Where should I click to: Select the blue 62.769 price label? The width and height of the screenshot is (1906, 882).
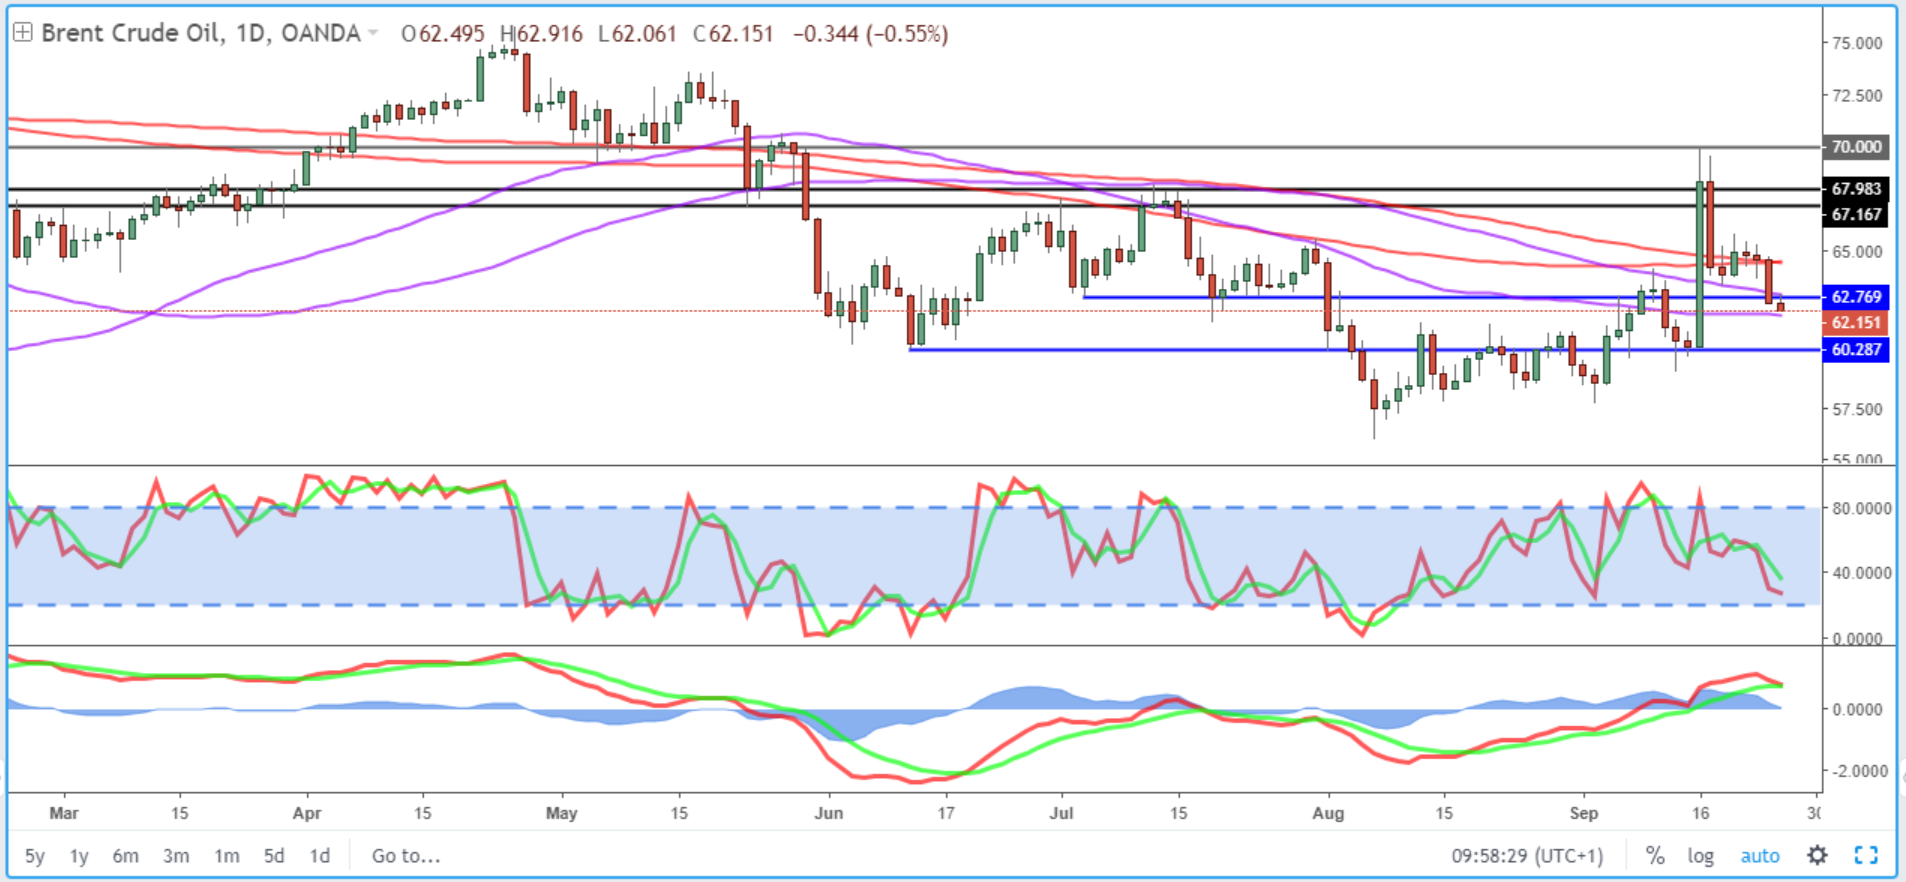(1856, 297)
